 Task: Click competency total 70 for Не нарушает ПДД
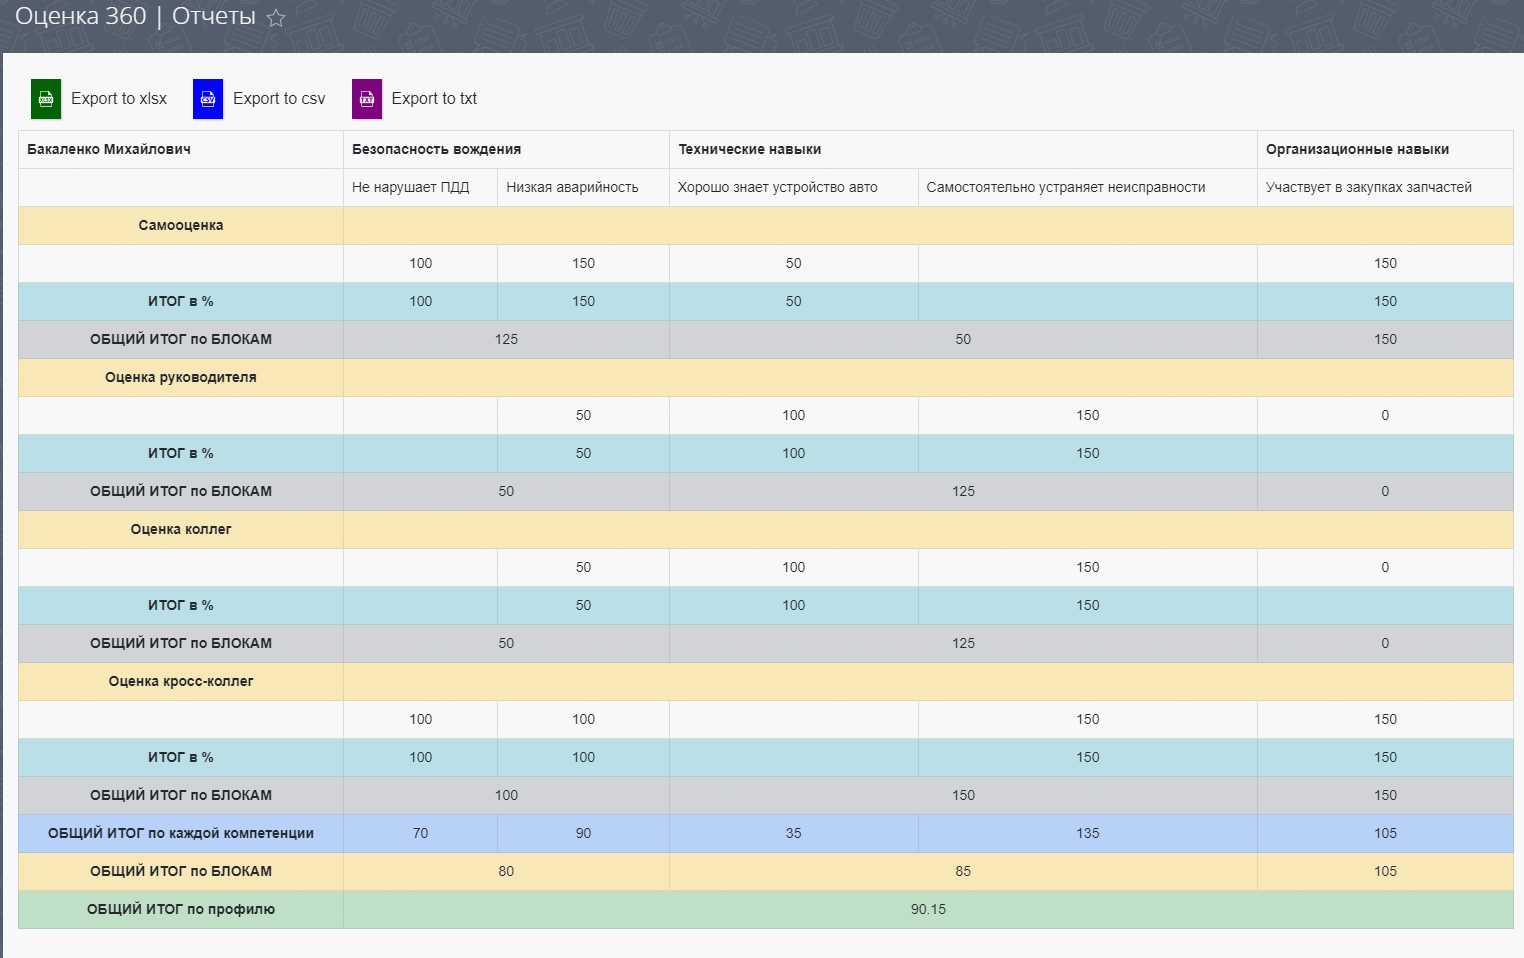(x=420, y=833)
